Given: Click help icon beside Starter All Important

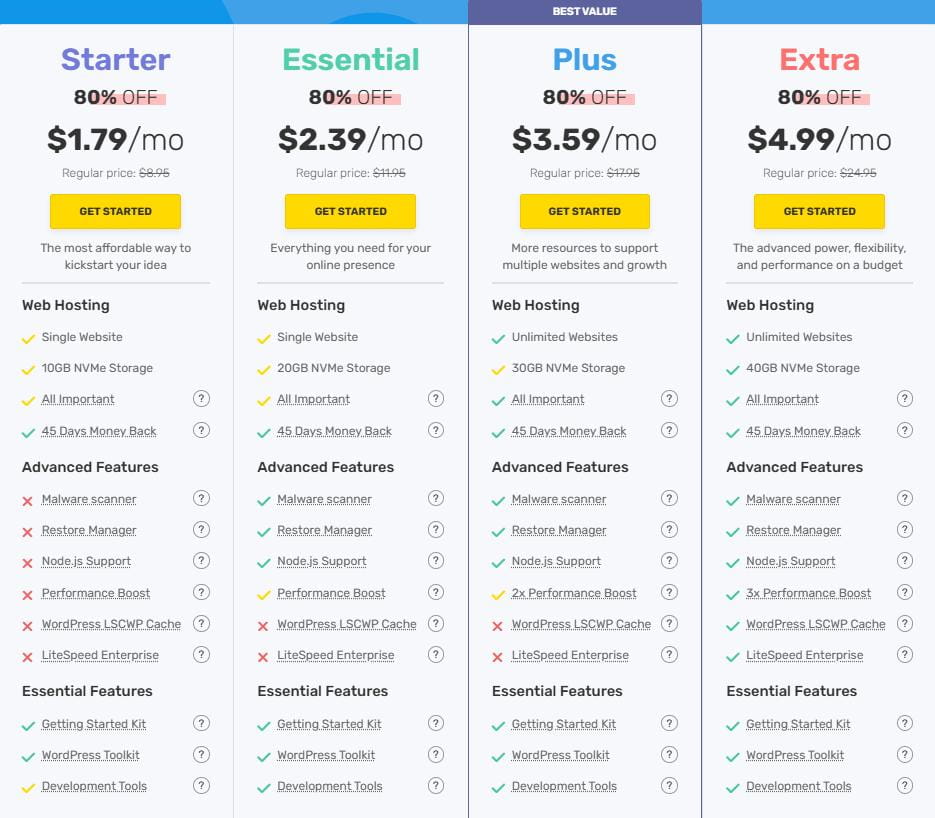Looking at the screenshot, I should click(x=201, y=398).
